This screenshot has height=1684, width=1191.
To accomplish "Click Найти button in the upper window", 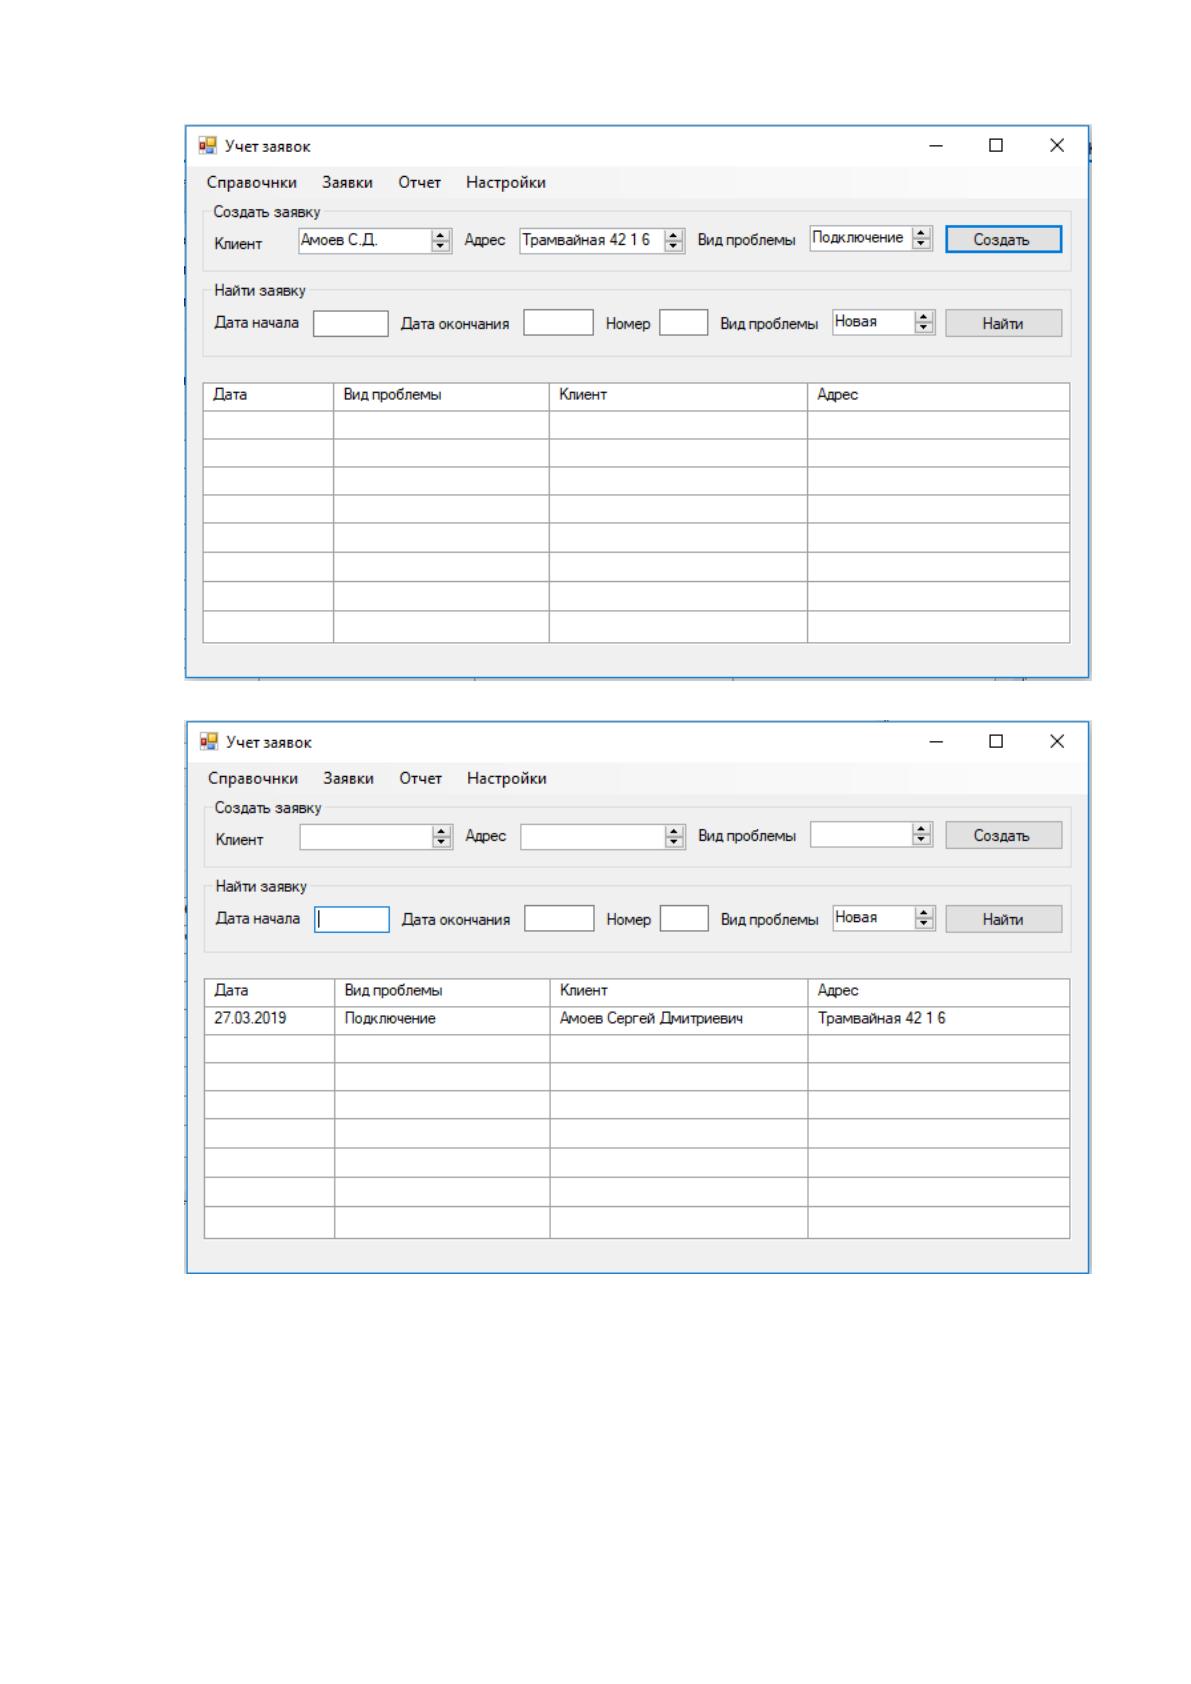I will click(x=1003, y=323).
